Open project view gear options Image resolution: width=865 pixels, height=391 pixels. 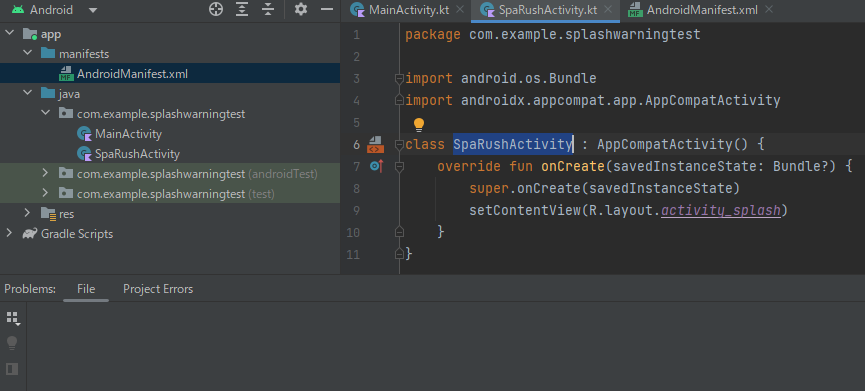301,9
